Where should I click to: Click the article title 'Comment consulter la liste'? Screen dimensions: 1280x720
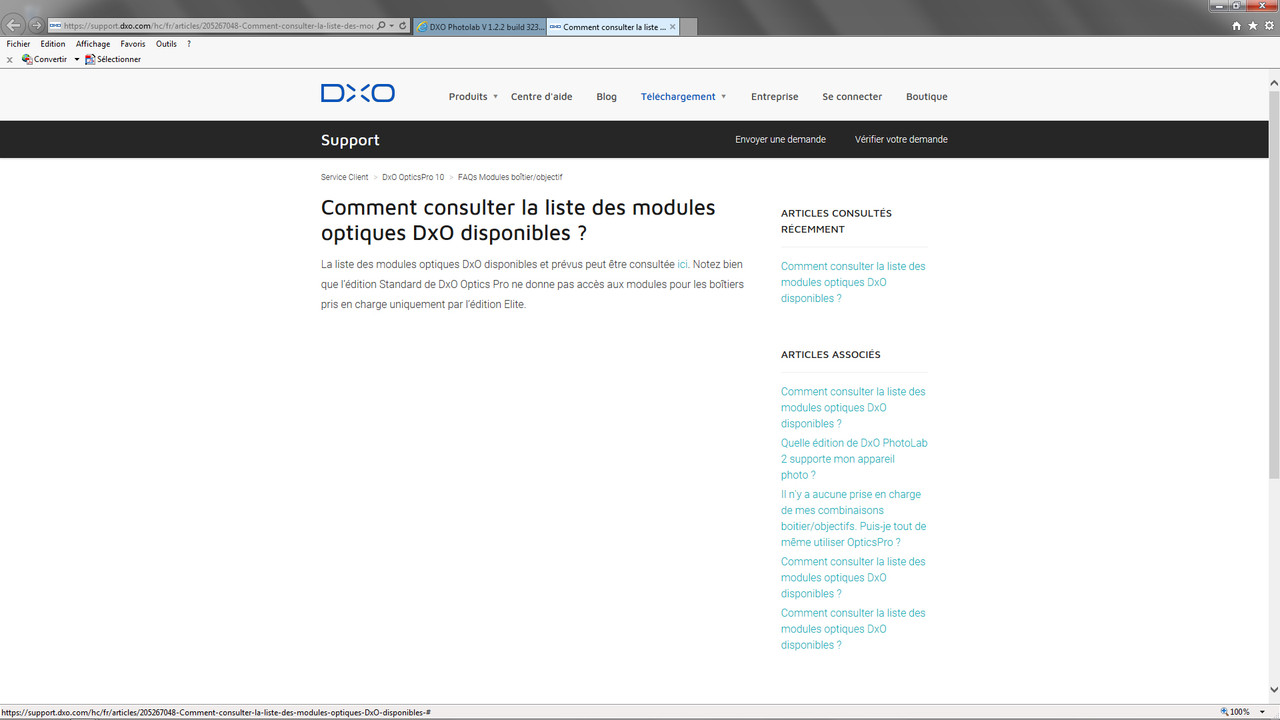518,220
